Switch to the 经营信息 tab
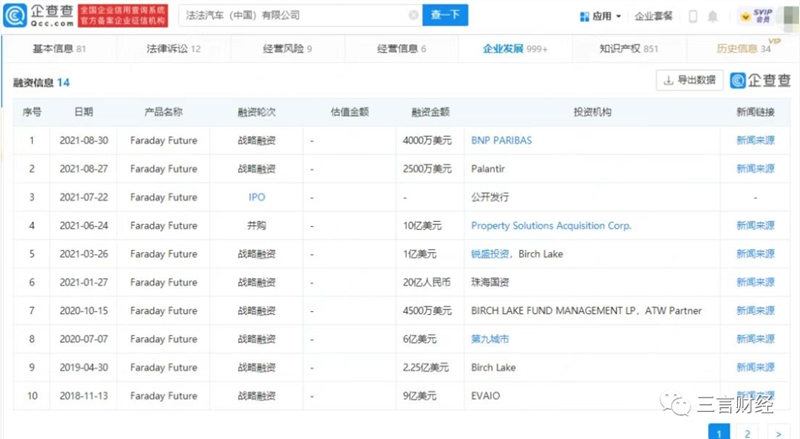Image resolution: width=800 pixels, height=439 pixels. 402,48
